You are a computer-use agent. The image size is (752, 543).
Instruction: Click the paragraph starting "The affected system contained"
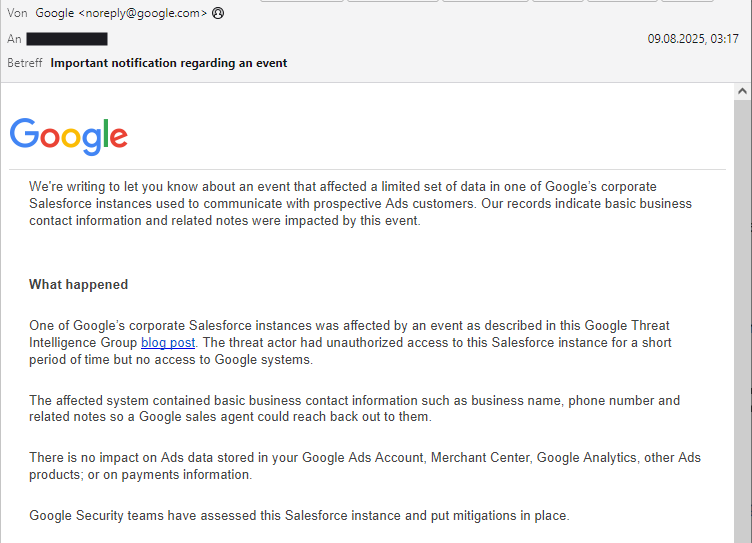(x=354, y=409)
